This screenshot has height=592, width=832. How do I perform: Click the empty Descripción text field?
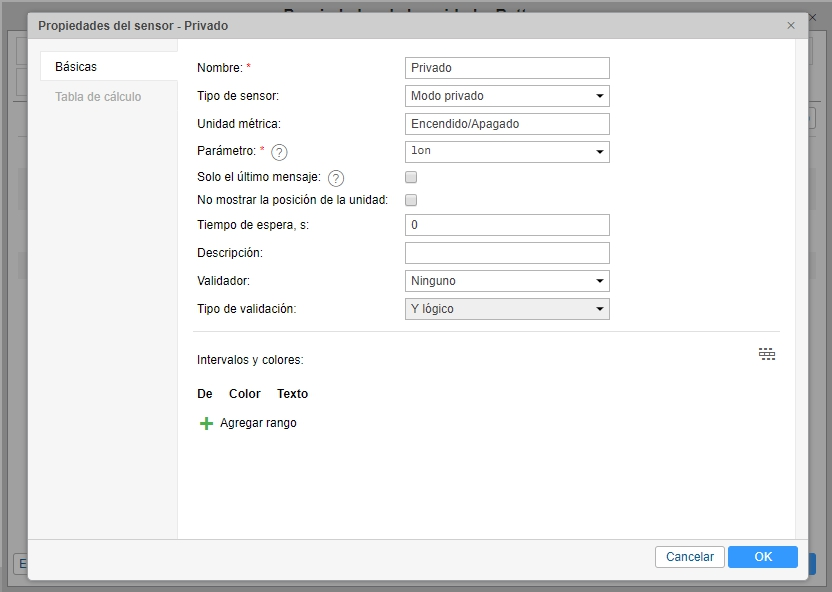pyautogui.click(x=505, y=253)
